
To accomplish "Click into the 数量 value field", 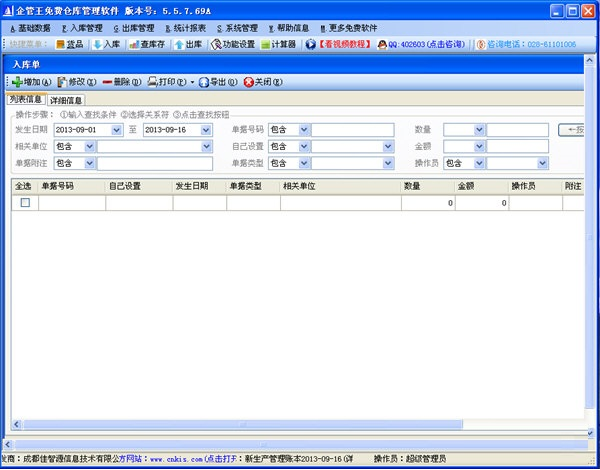I will pyautogui.click(x=517, y=130).
